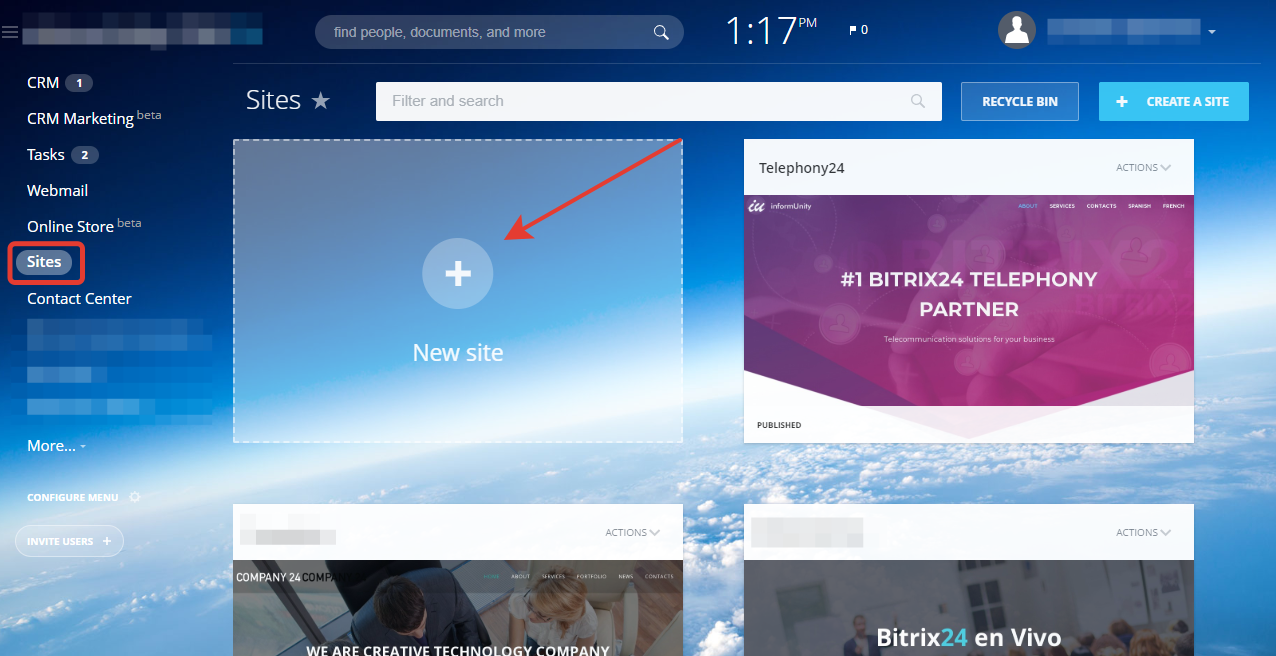
Task: Click the plus icon on Invite Users
Action: pos(107,541)
